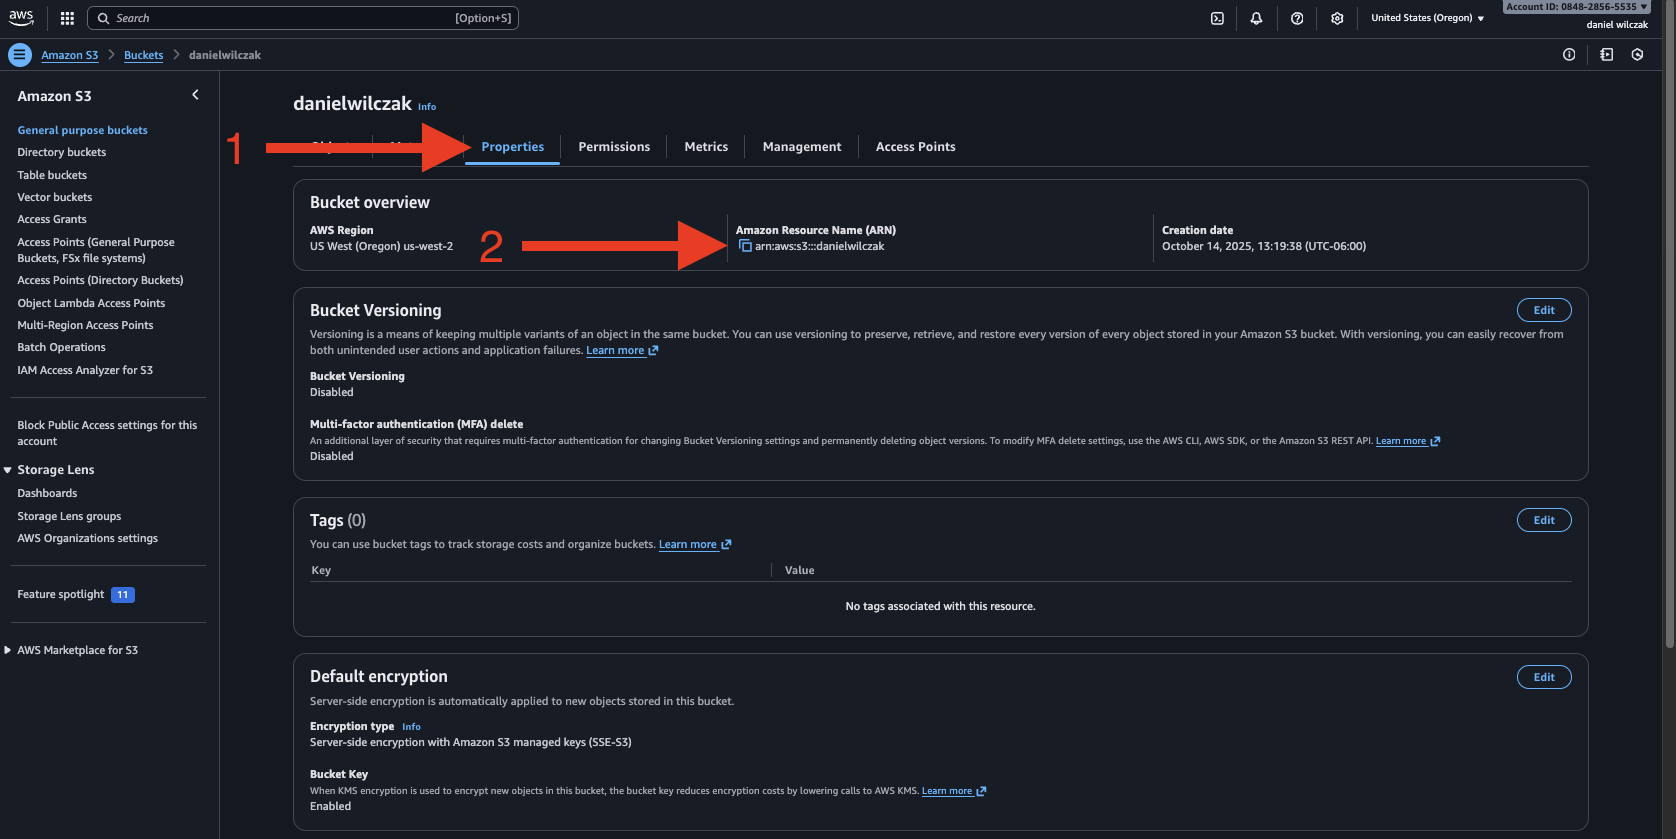Click the AWS logo home icon
This screenshot has height=839, width=1676.
pos(21,18)
